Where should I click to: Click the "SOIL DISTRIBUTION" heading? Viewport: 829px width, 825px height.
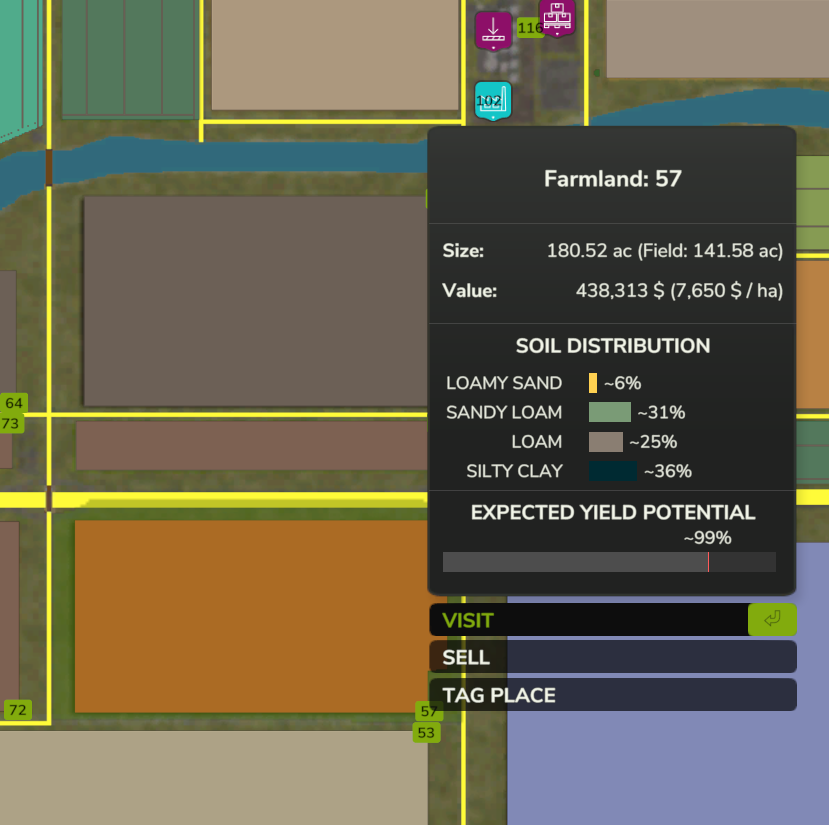613,346
